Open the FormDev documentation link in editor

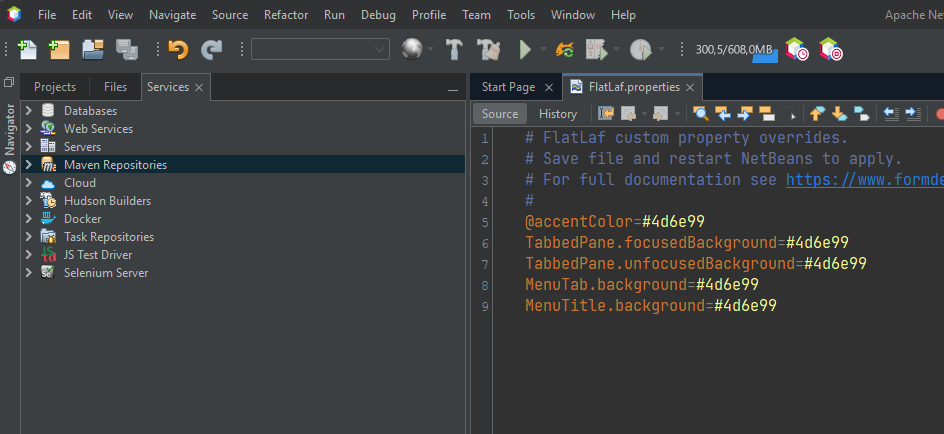pyautogui.click(x=865, y=180)
